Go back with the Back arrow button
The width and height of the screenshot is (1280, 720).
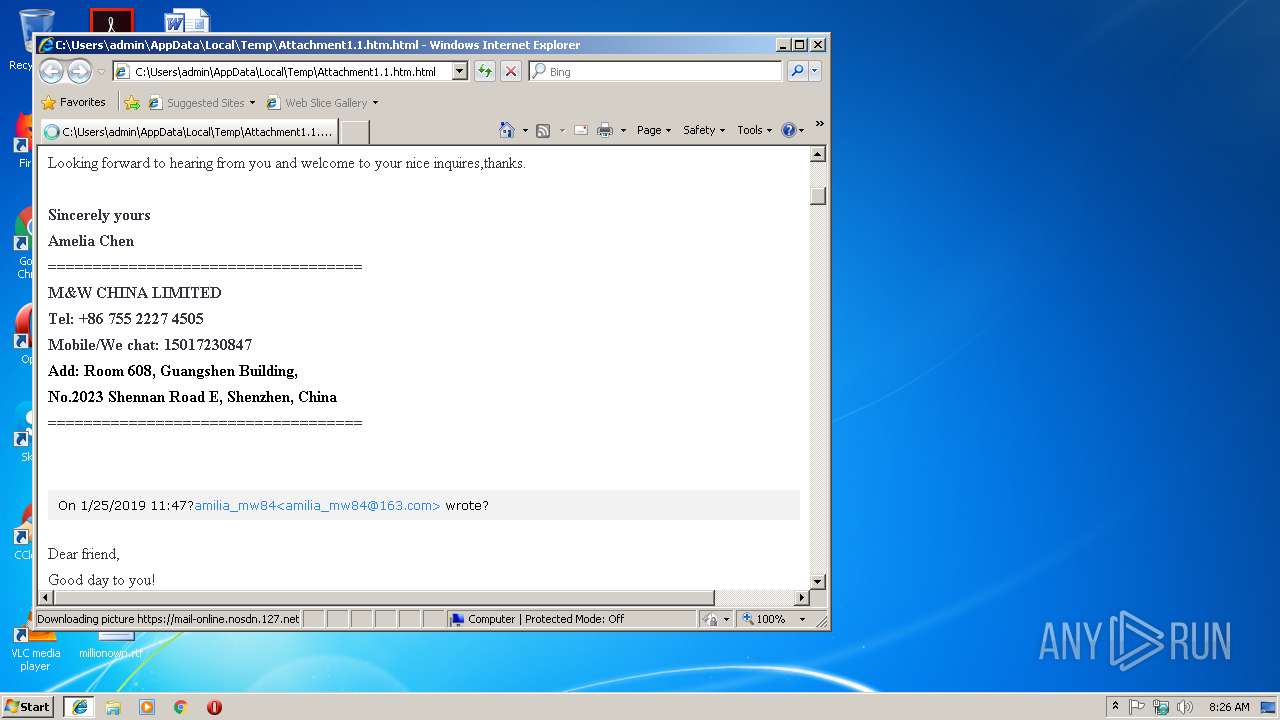coord(51,71)
